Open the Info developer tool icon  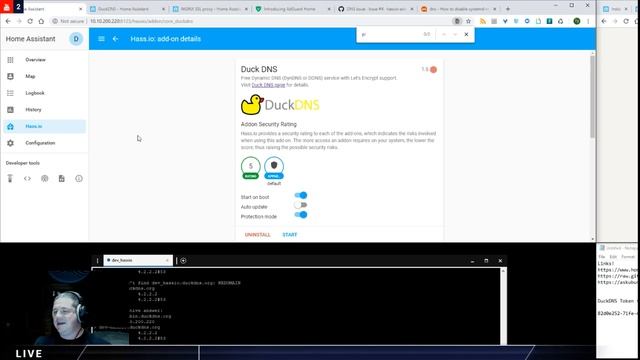click(x=79, y=178)
